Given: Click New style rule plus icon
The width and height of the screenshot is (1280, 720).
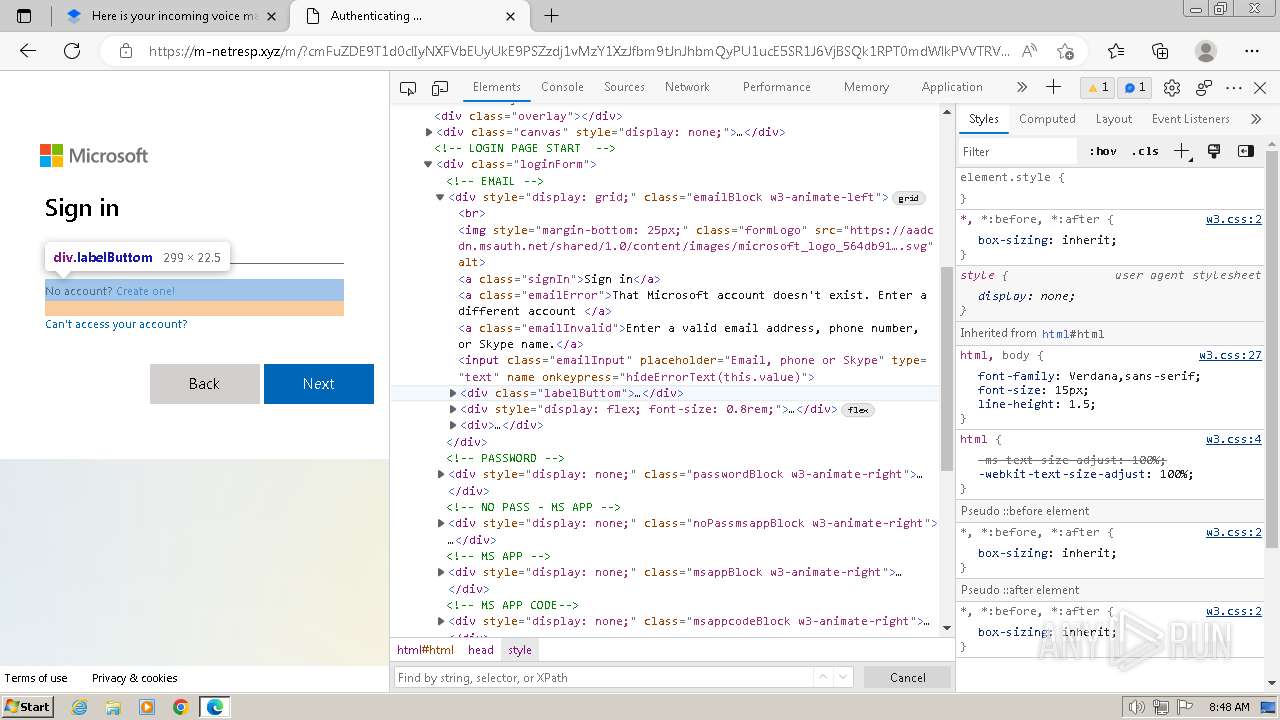Looking at the screenshot, I should 1182,151.
